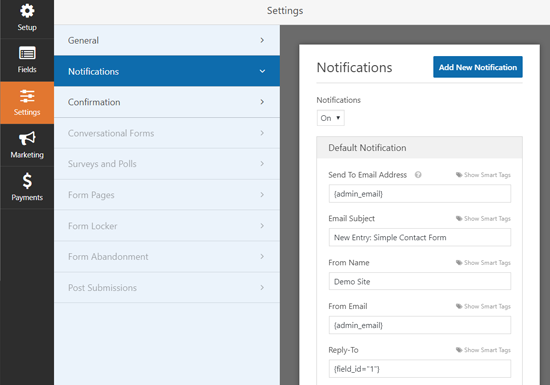Open Conversational Forms settings
Image resolution: width=550 pixels, height=385 pixels.
click(167, 133)
